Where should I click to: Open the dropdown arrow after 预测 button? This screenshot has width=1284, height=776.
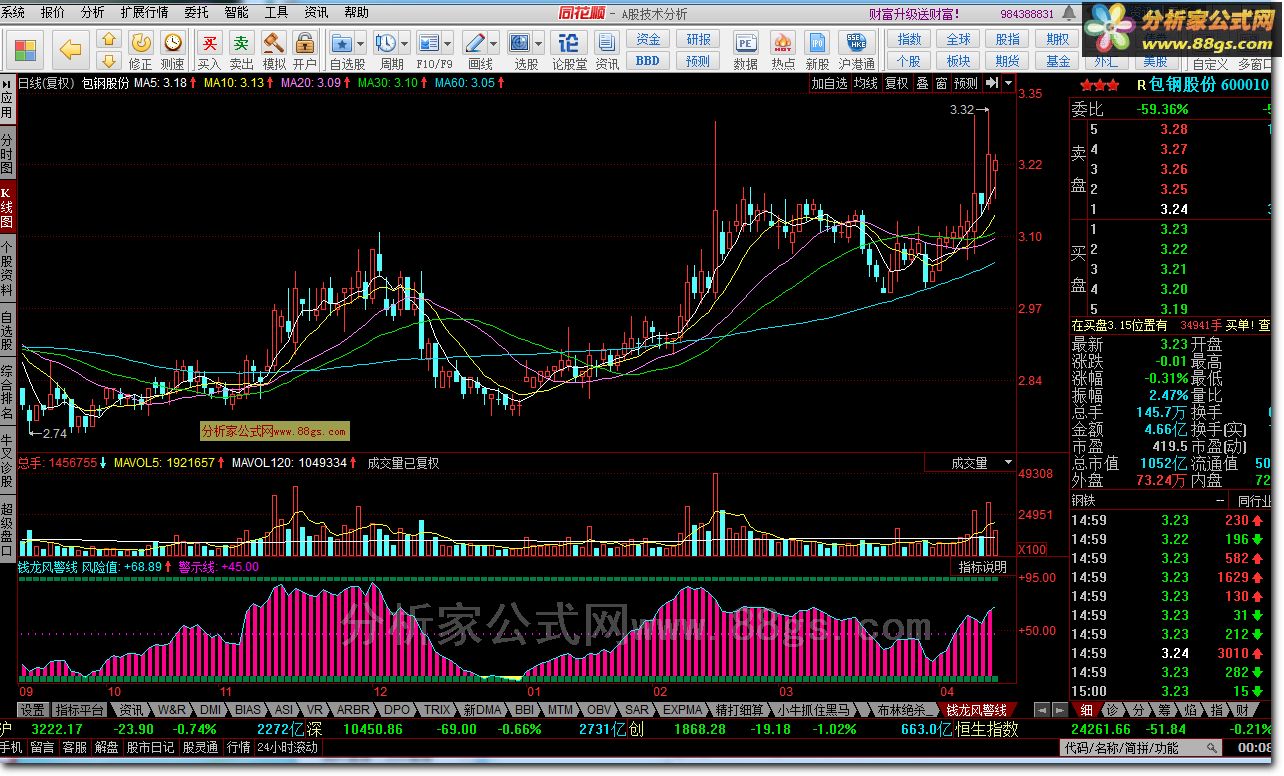pos(1009,84)
